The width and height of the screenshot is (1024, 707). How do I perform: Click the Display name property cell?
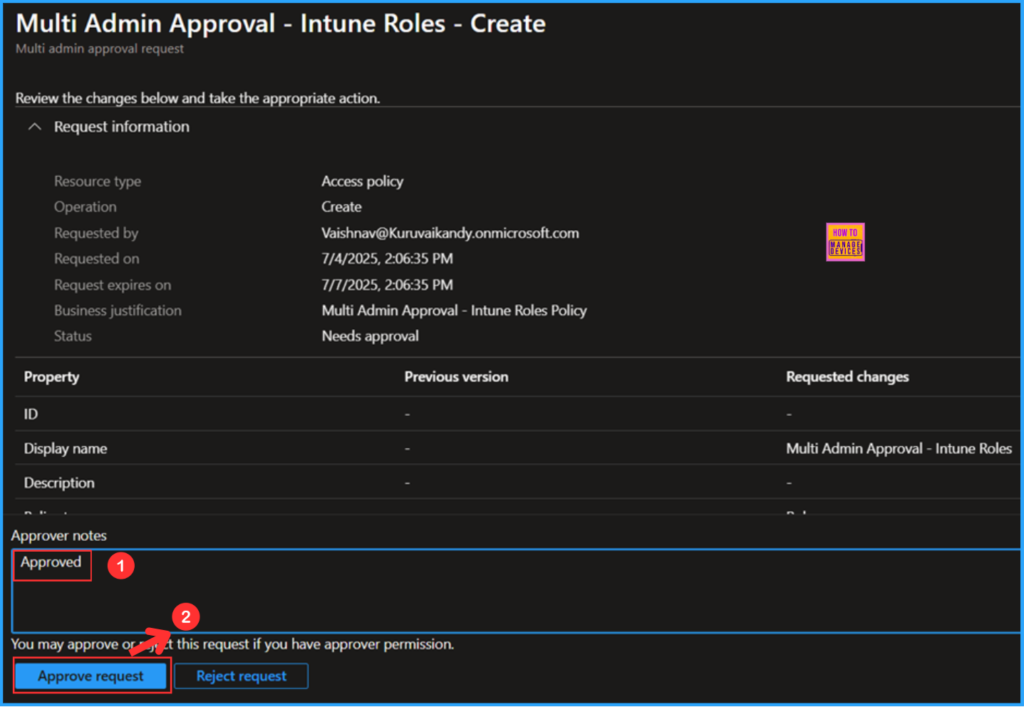(65, 448)
